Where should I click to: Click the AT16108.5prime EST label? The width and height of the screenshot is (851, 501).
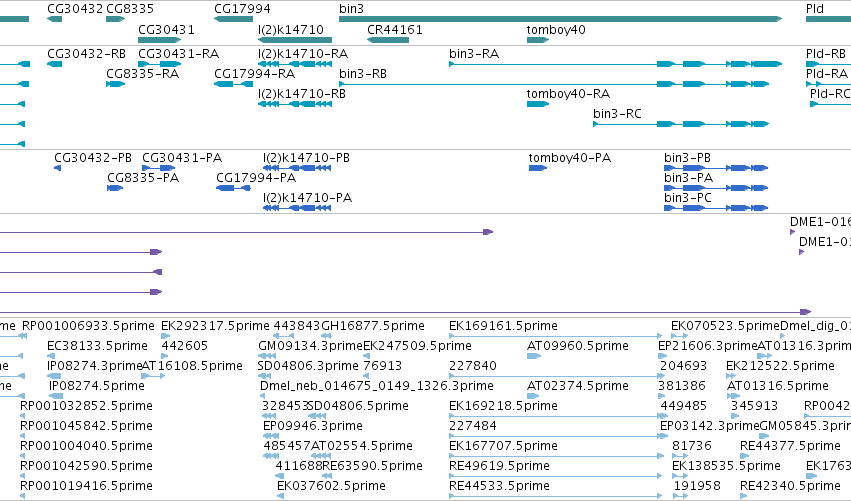click(x=192, y=366)
